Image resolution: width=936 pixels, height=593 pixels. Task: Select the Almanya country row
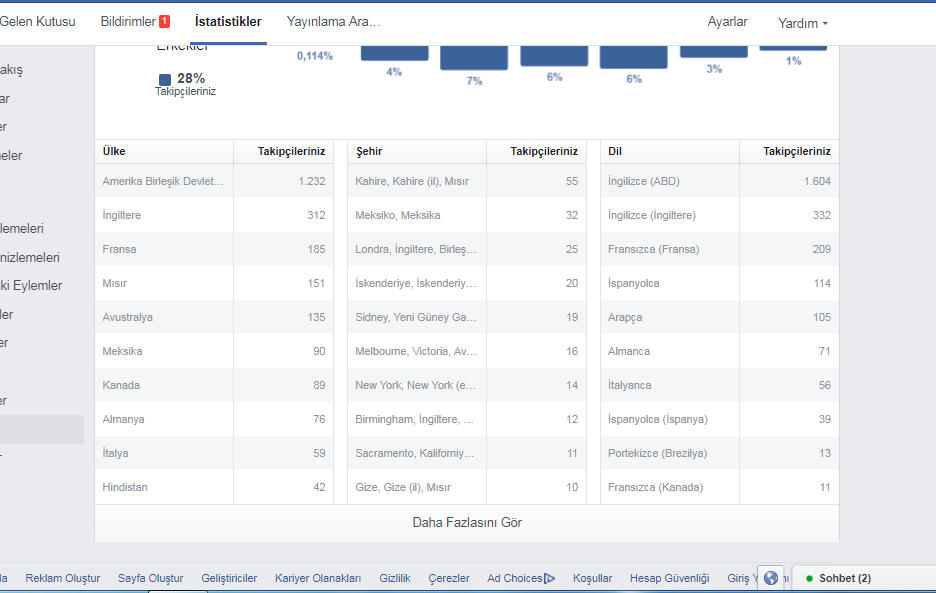[x=214, y=419]
